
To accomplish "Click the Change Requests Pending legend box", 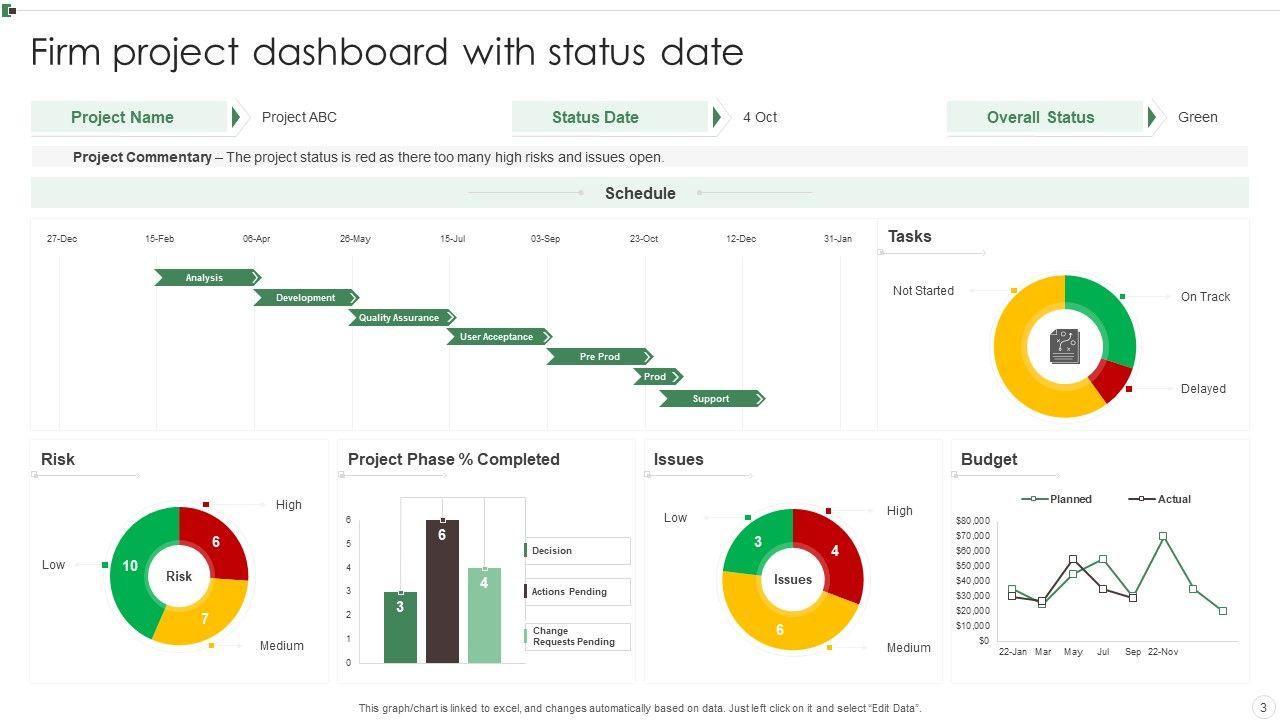I will click(577, 637).
